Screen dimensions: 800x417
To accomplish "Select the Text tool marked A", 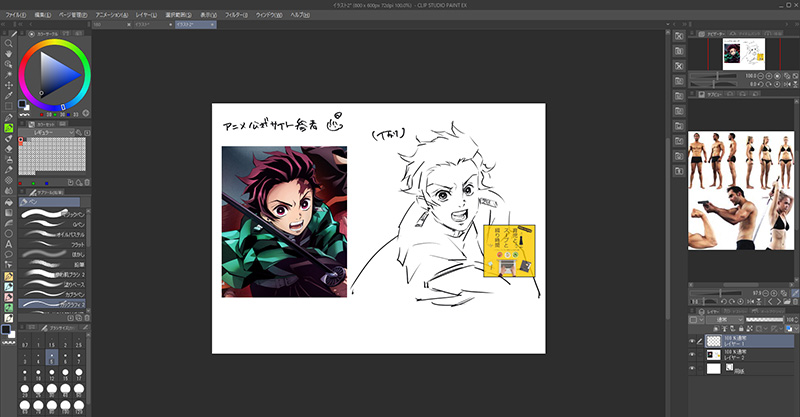I will coord(9,244).
